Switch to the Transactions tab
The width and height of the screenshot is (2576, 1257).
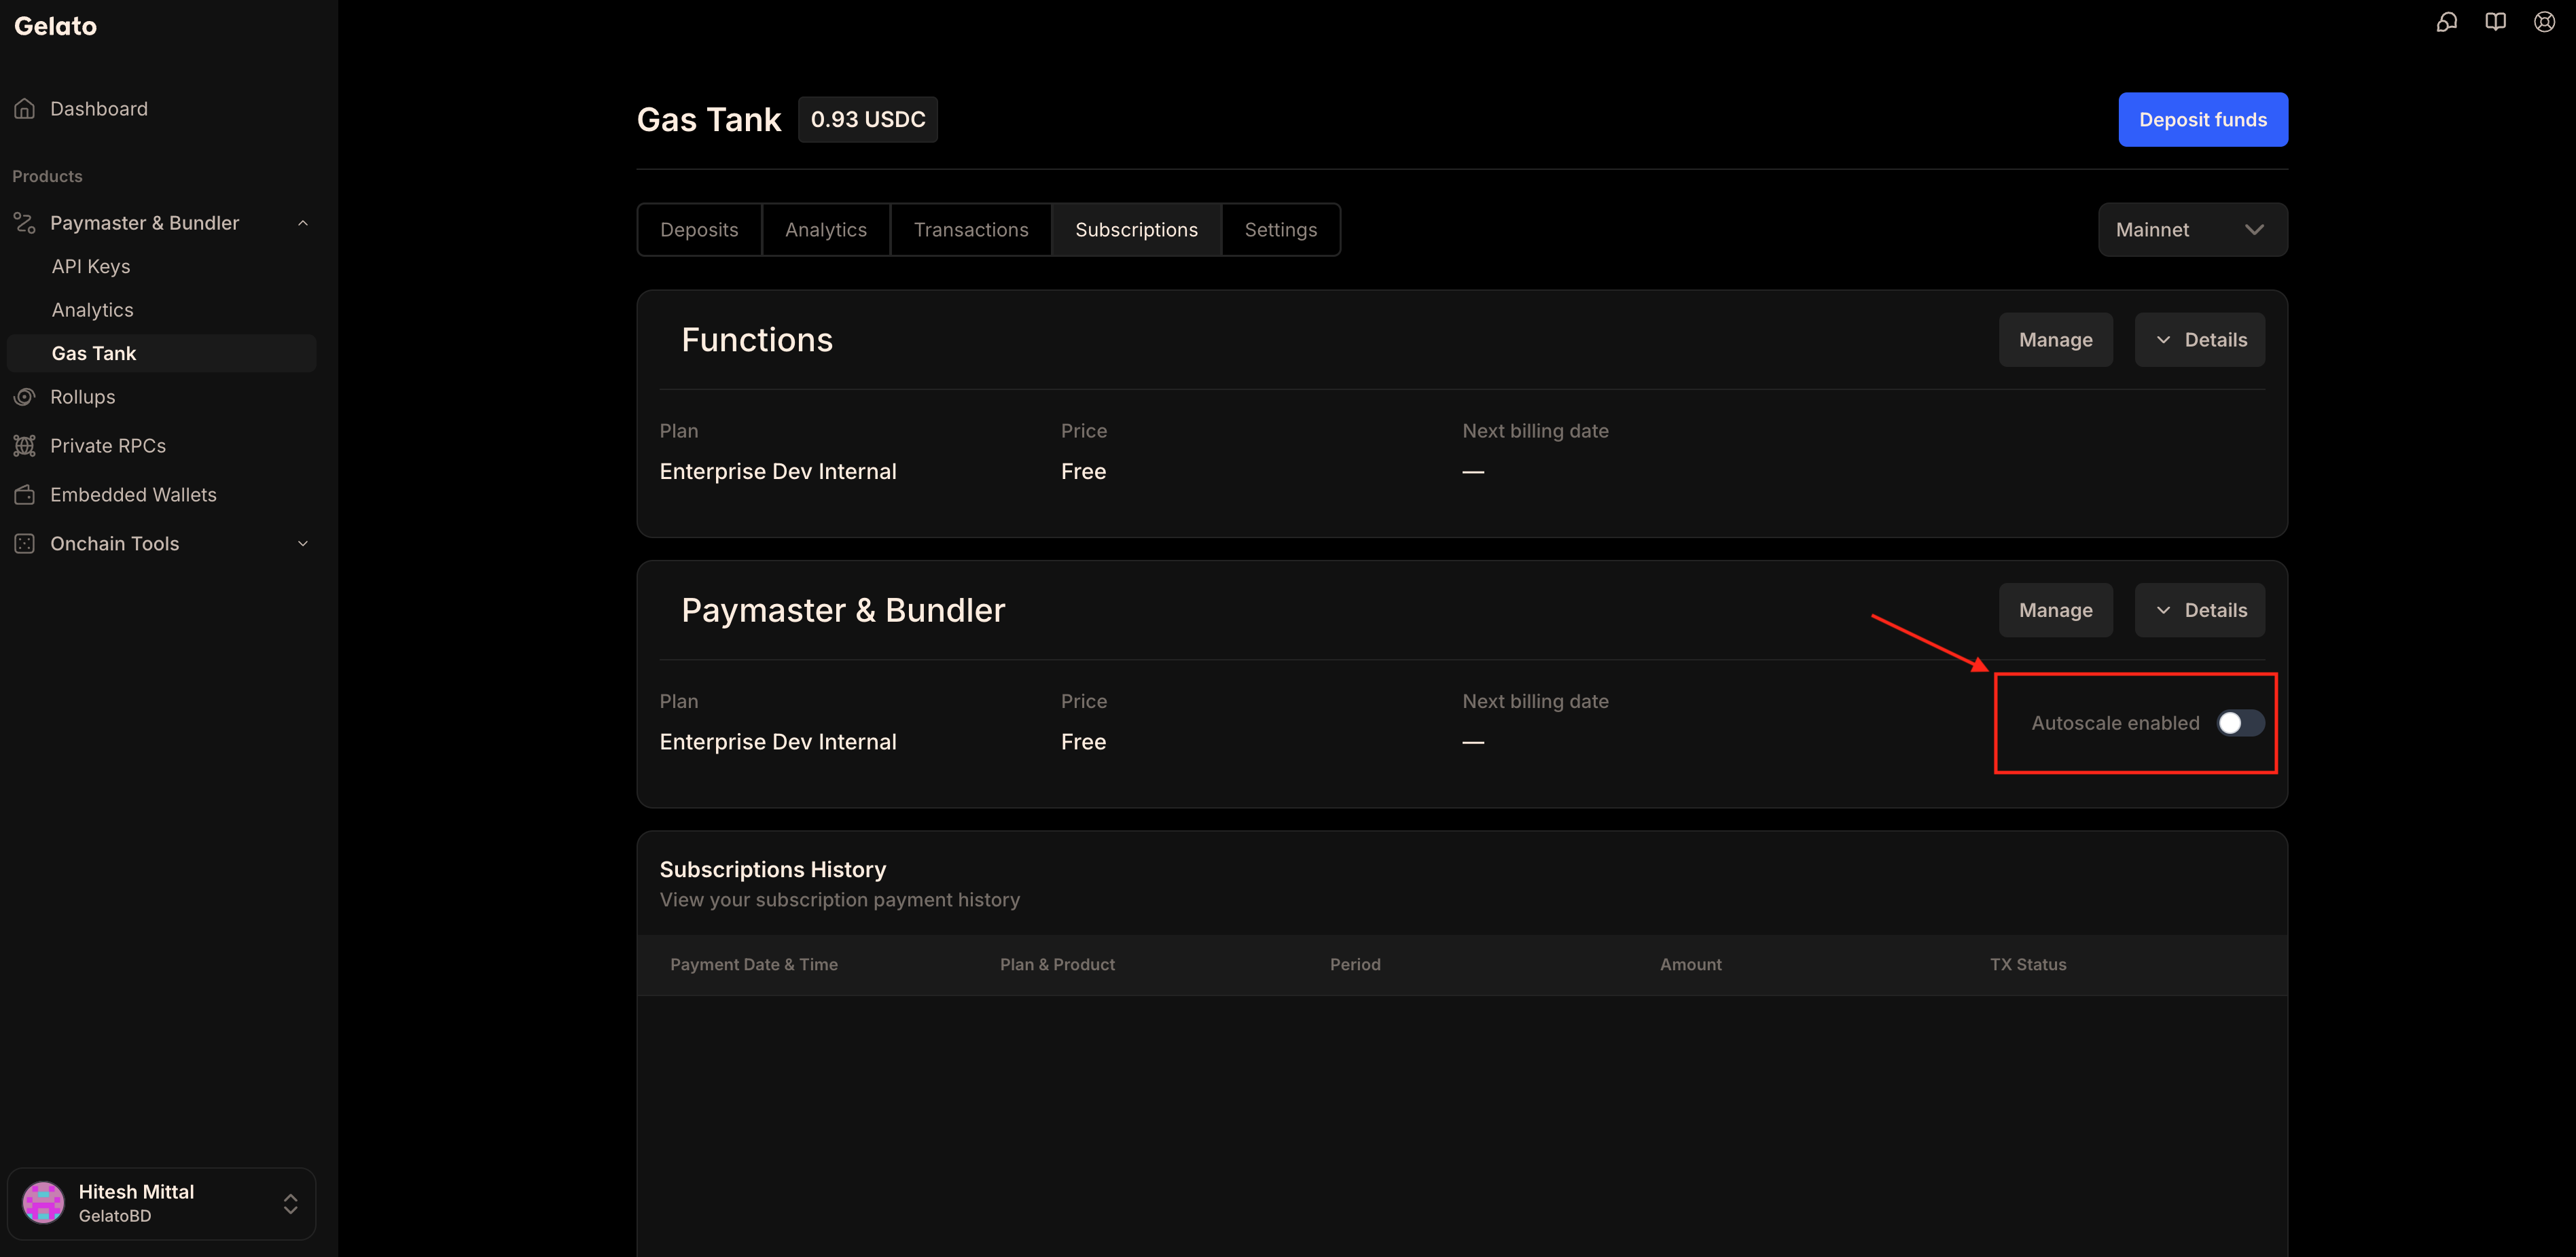971,230
